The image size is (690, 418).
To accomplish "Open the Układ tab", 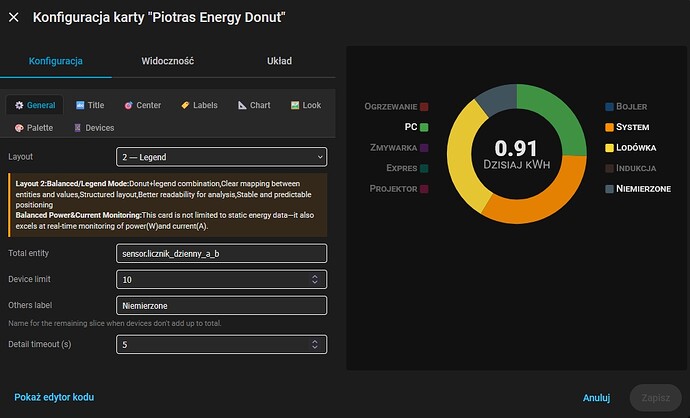I will (279, 61).
